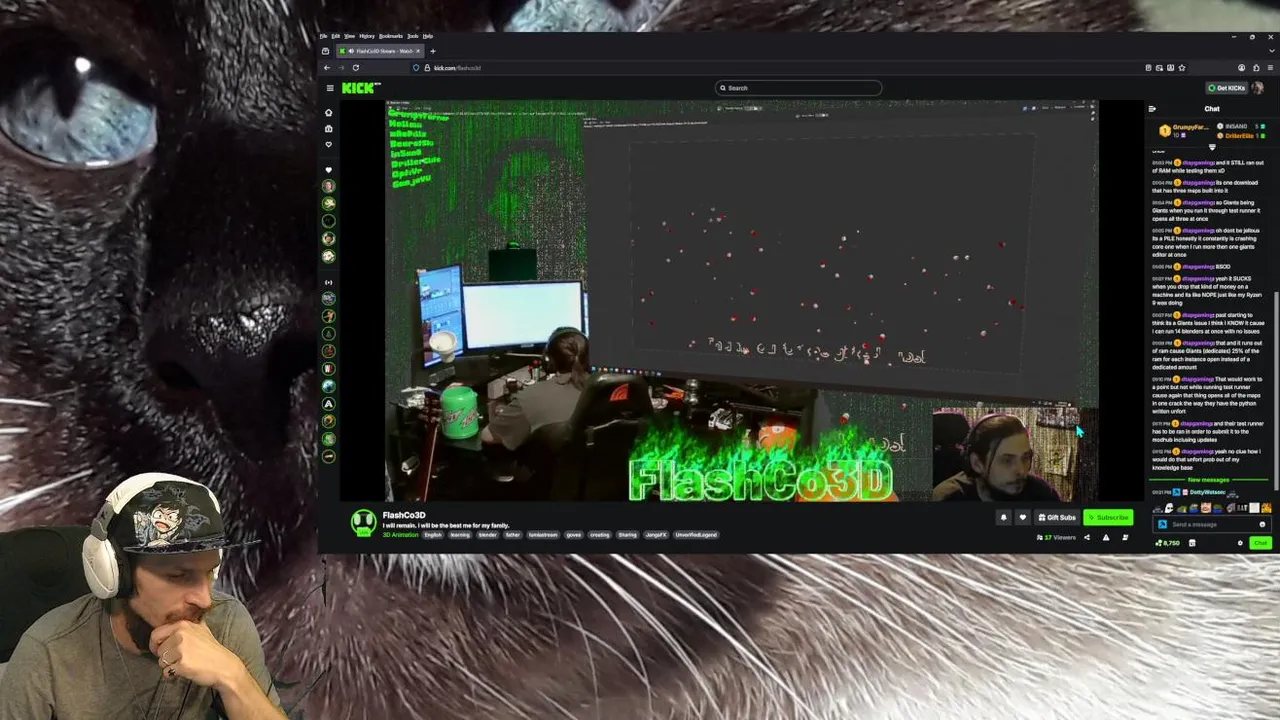Expand leaderboard with the down chevron
Viewport: 1280px width, 720px height.
point(1212,147)
